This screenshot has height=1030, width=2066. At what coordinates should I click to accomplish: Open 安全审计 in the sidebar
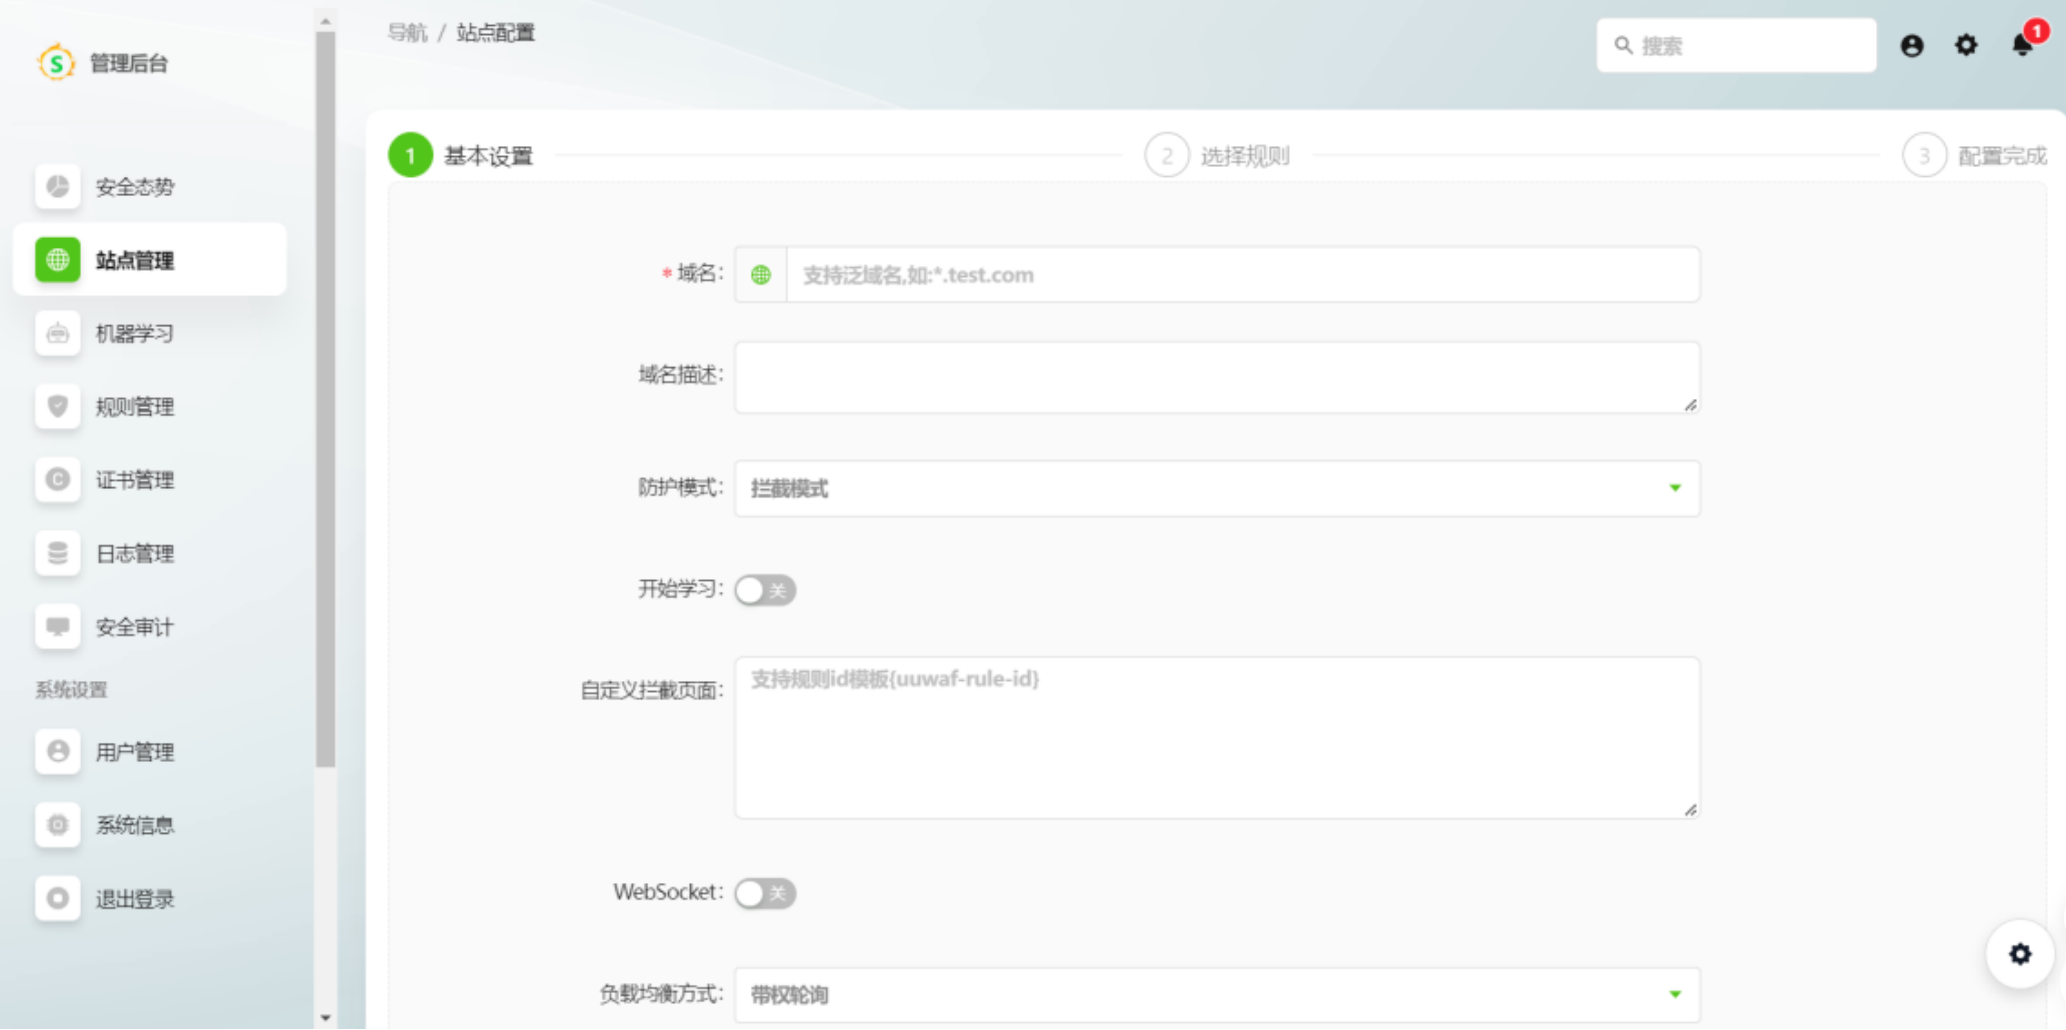coord(134,627)
